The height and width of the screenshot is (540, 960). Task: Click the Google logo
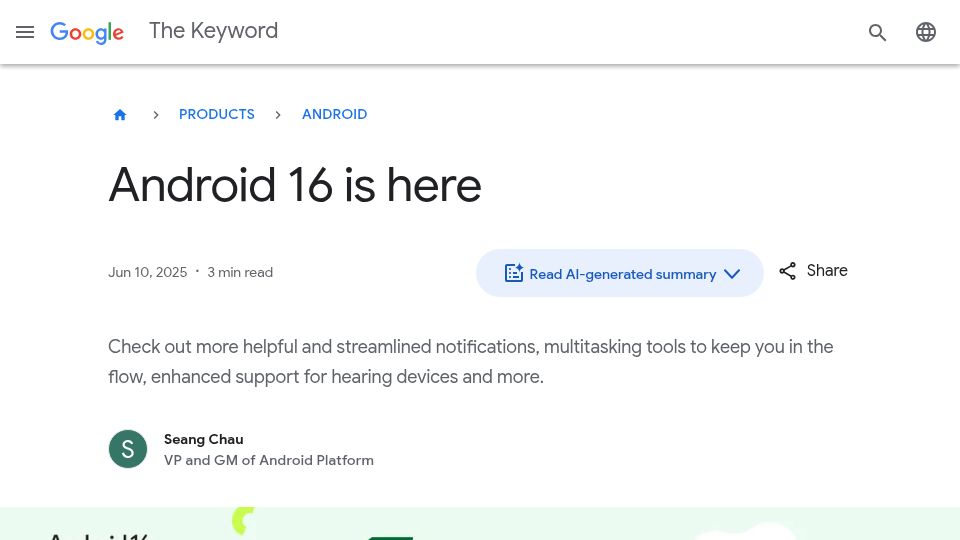(87, 32)
